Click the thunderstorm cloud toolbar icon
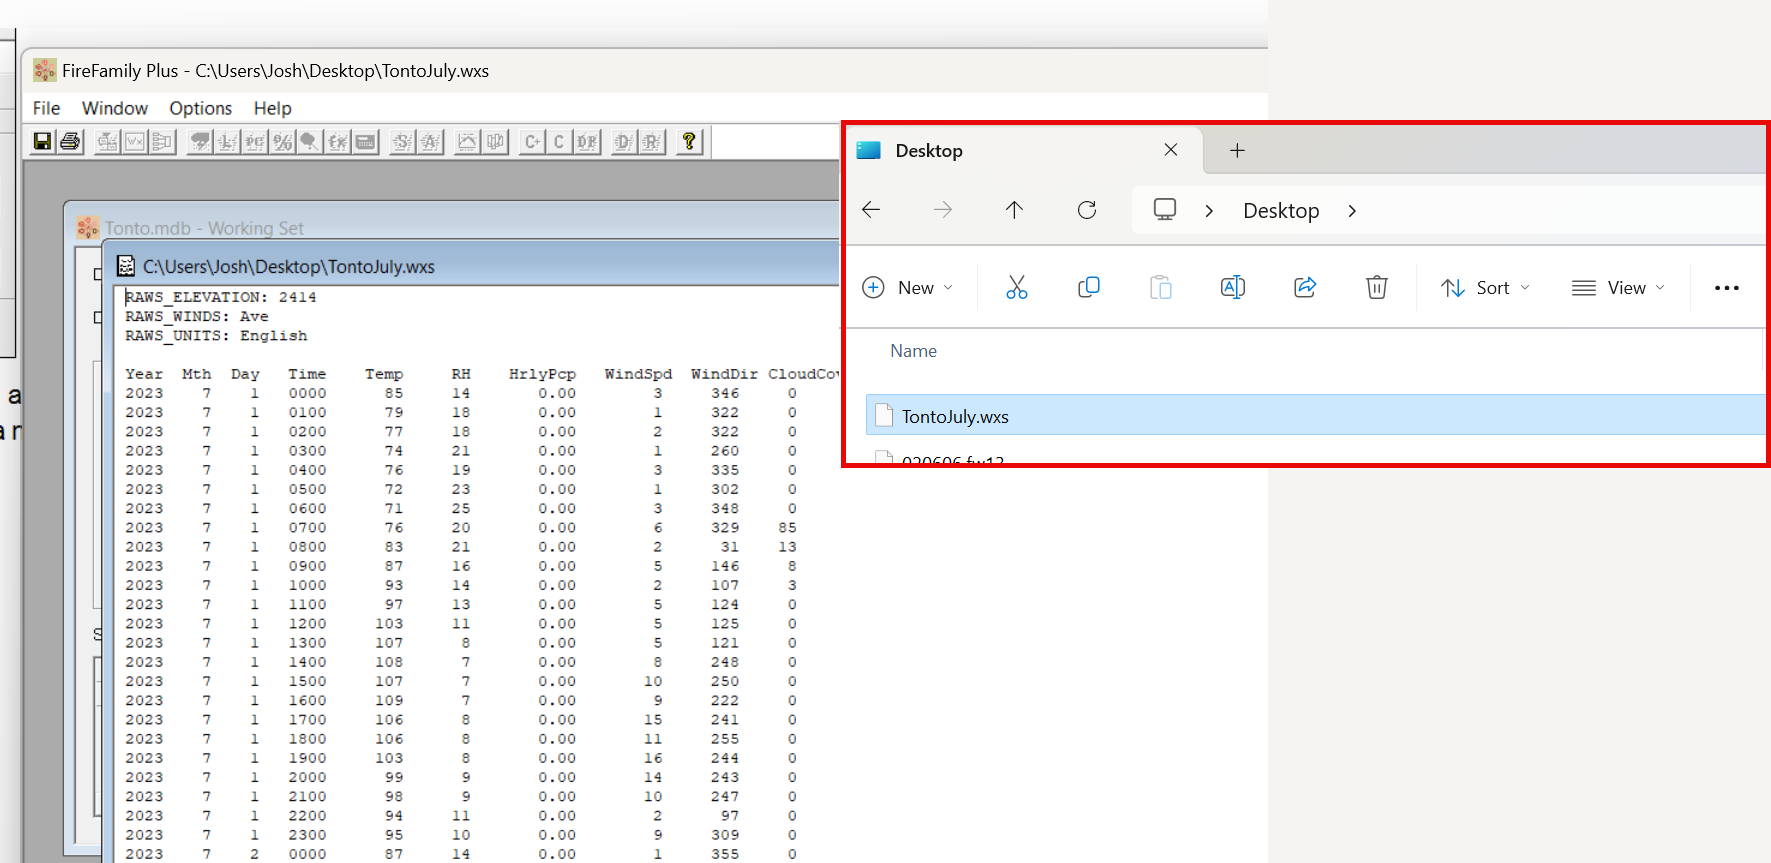 tap(200, 141)
